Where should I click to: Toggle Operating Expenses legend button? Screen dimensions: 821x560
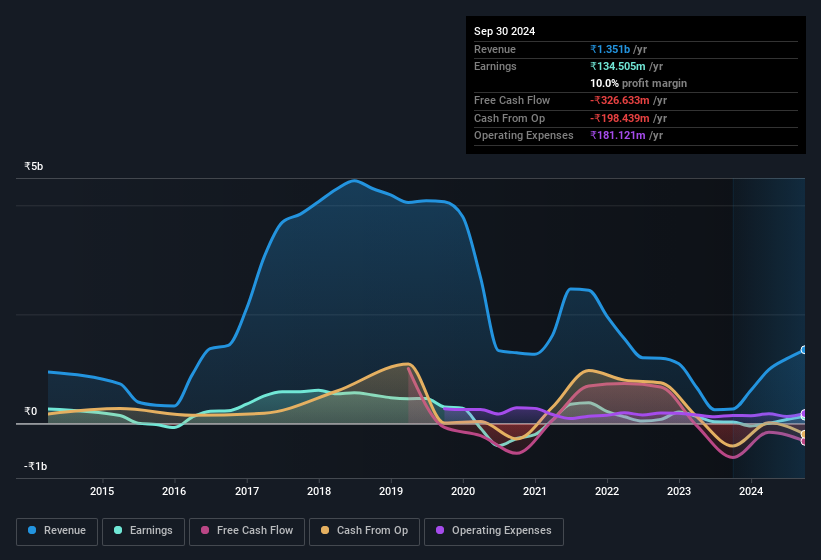494,531
